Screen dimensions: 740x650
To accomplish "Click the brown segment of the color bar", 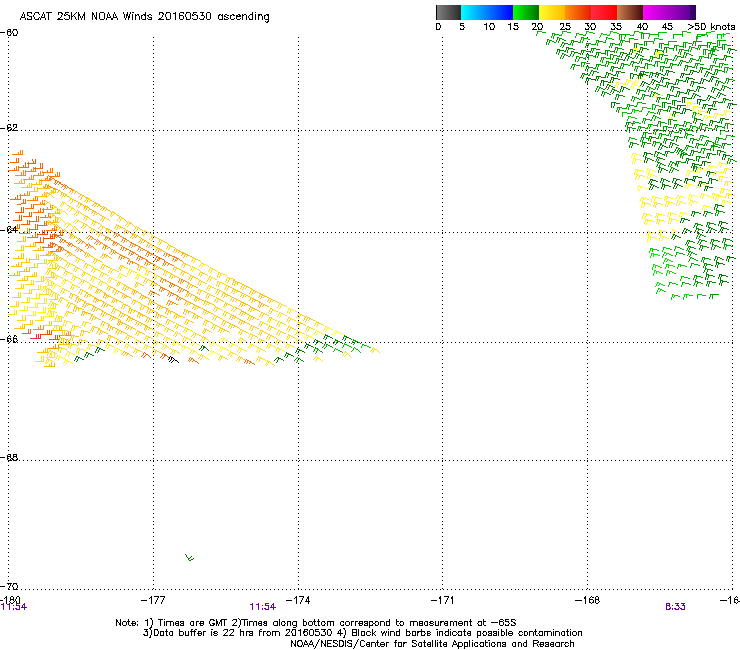I will coord(630,12).
